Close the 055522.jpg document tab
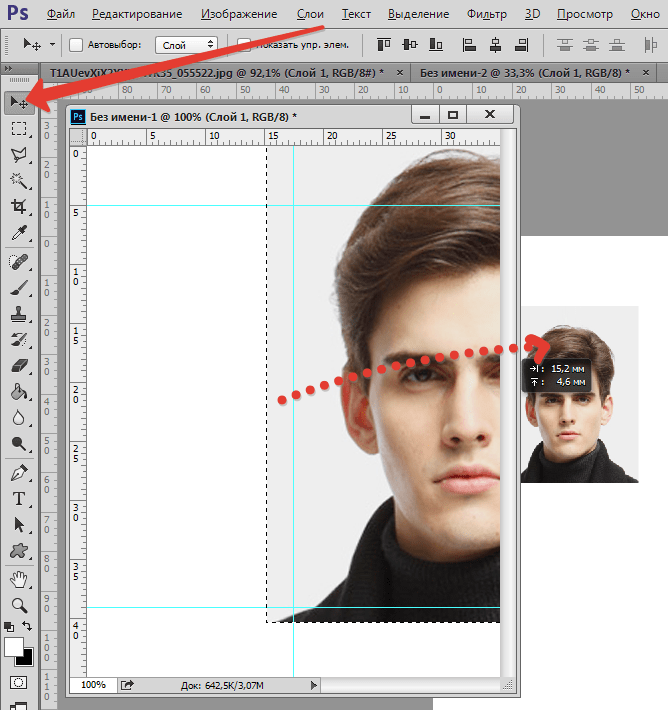 (x=400, y=72)
